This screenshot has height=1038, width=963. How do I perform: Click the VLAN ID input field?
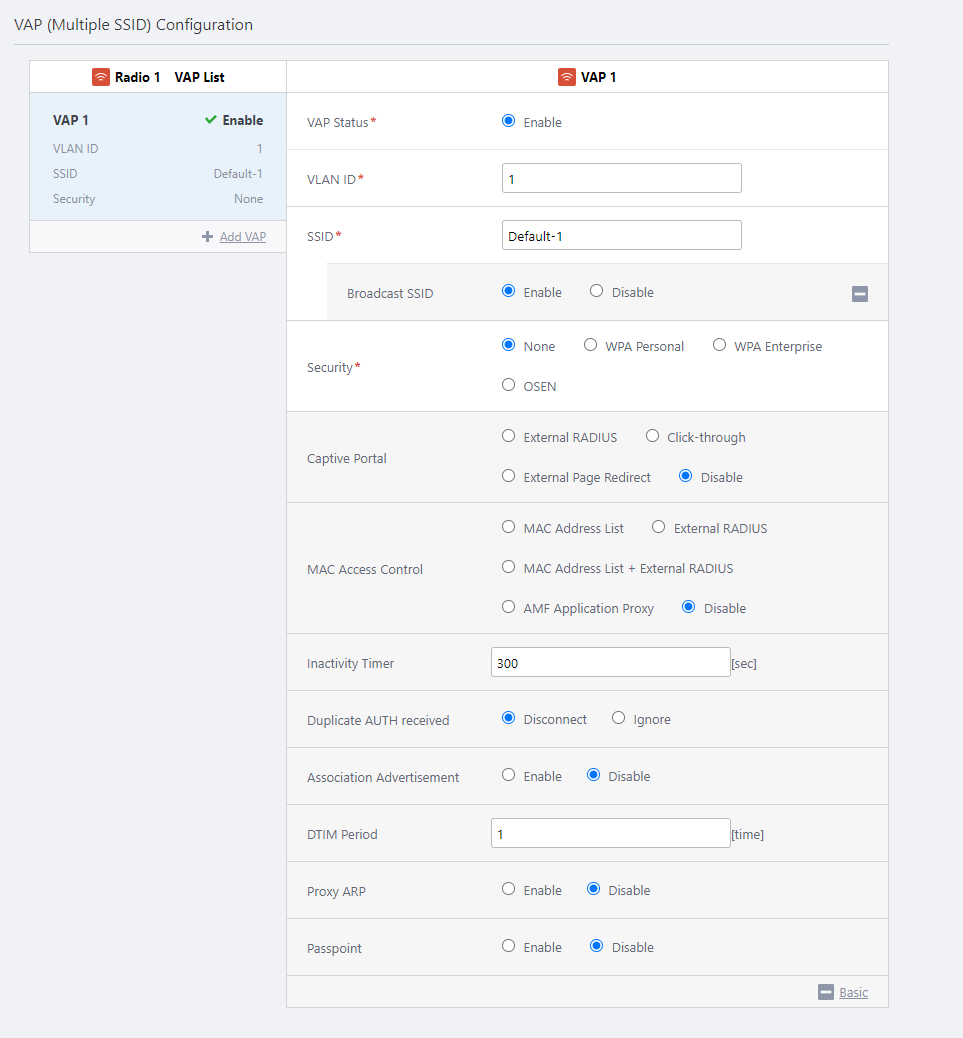click(x=621, y=178)
